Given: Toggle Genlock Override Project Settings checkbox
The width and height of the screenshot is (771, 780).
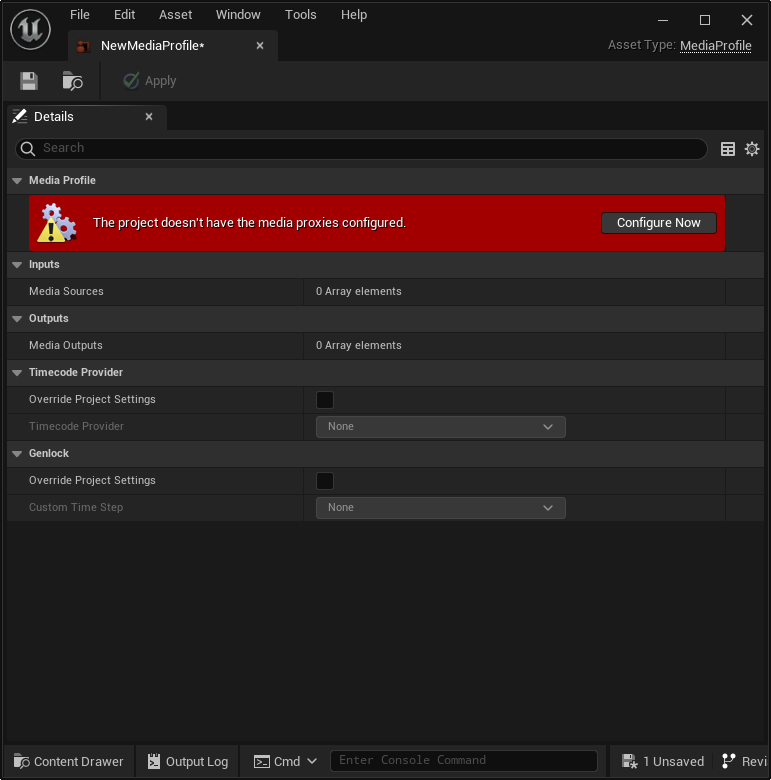Looking at the screenshot, I should [x=325, y=481].
